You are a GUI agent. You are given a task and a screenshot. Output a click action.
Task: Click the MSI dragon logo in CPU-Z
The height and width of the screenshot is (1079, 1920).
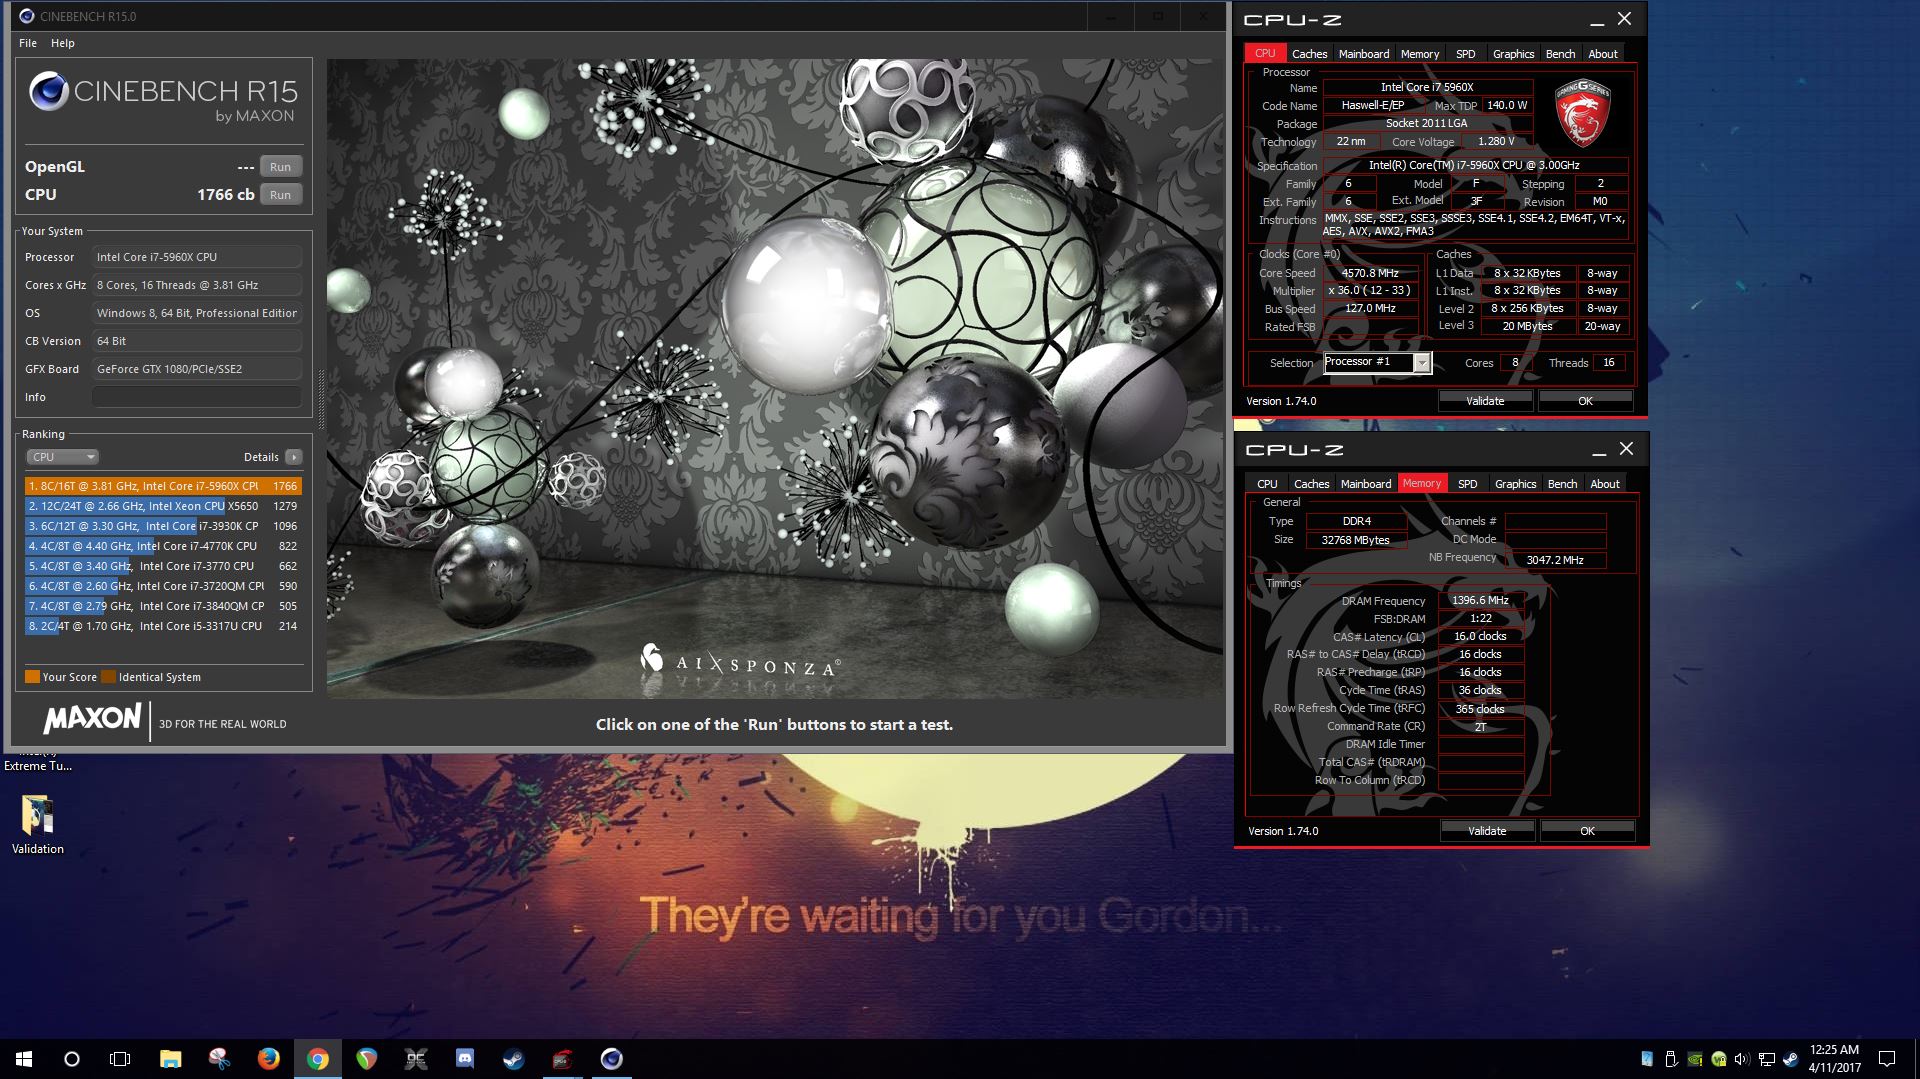[1583, 113]
